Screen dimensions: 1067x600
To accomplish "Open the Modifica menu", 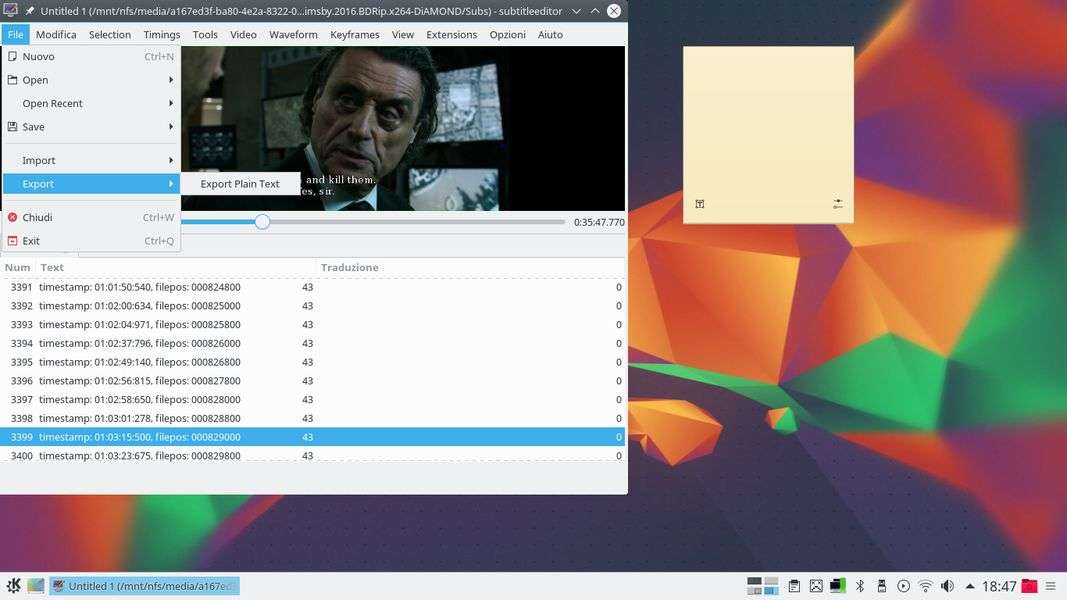I will point(56,35).
